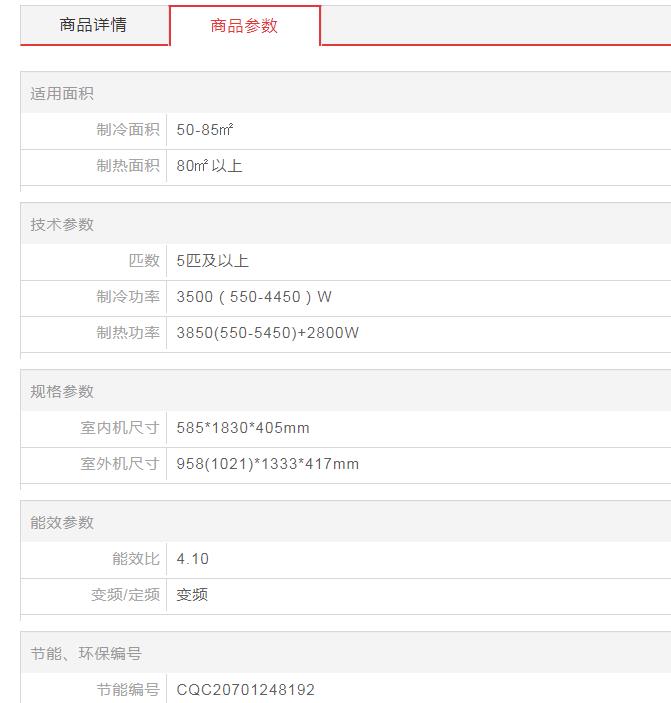Click the 3500 (550-4450) W cooling power value
Screen dimensions: 671x703
pyautogui.click(x=254, y=297)
